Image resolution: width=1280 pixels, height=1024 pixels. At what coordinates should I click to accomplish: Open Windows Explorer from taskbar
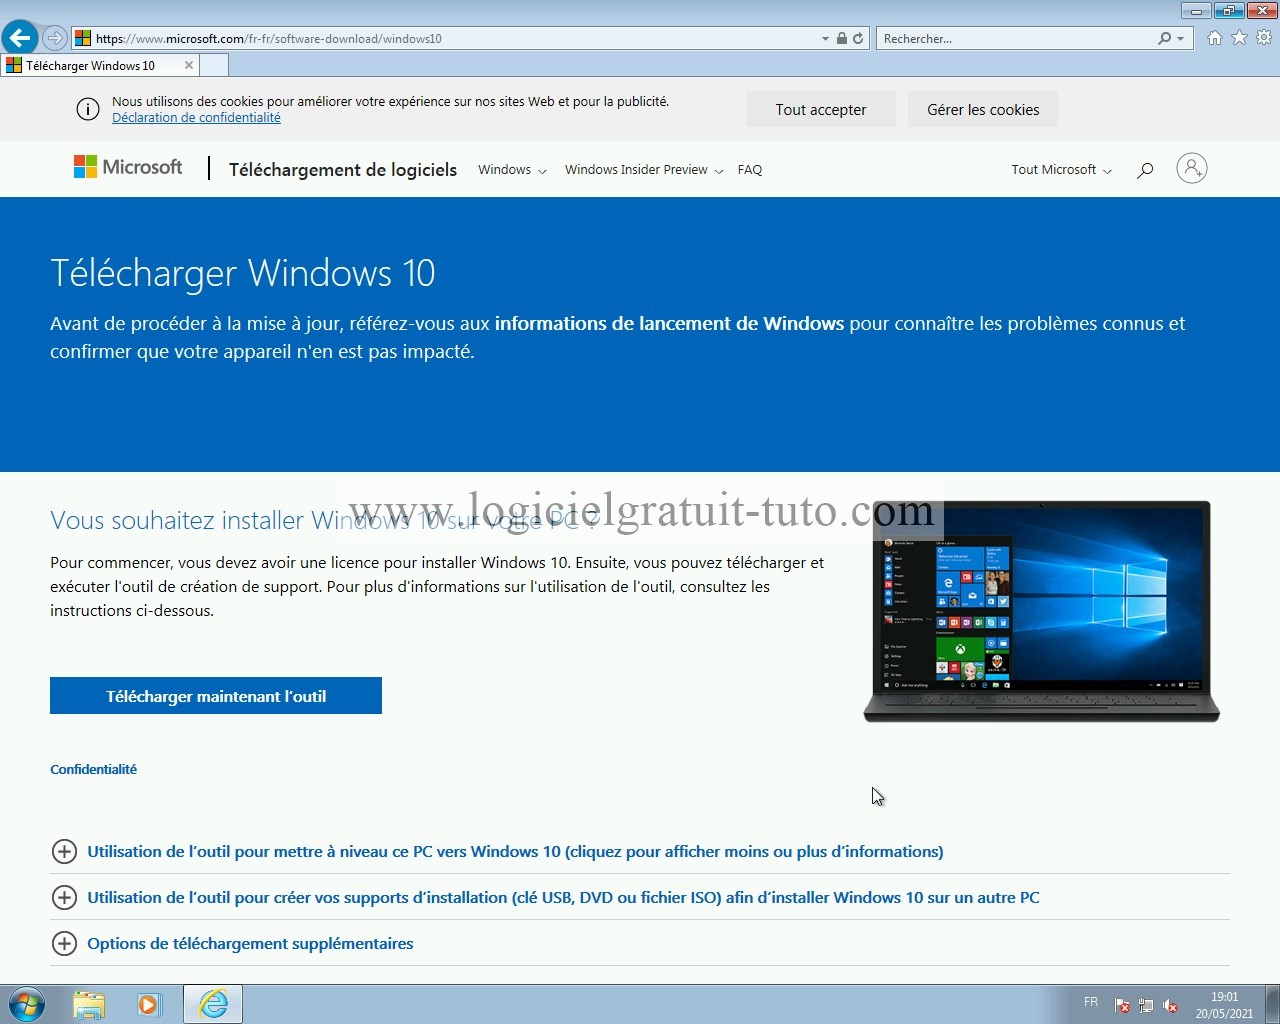[89, 1004]
